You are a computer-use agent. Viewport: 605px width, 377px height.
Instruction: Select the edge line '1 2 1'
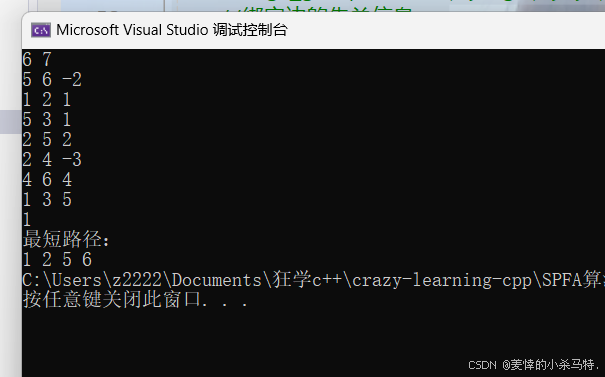(47, 100)
